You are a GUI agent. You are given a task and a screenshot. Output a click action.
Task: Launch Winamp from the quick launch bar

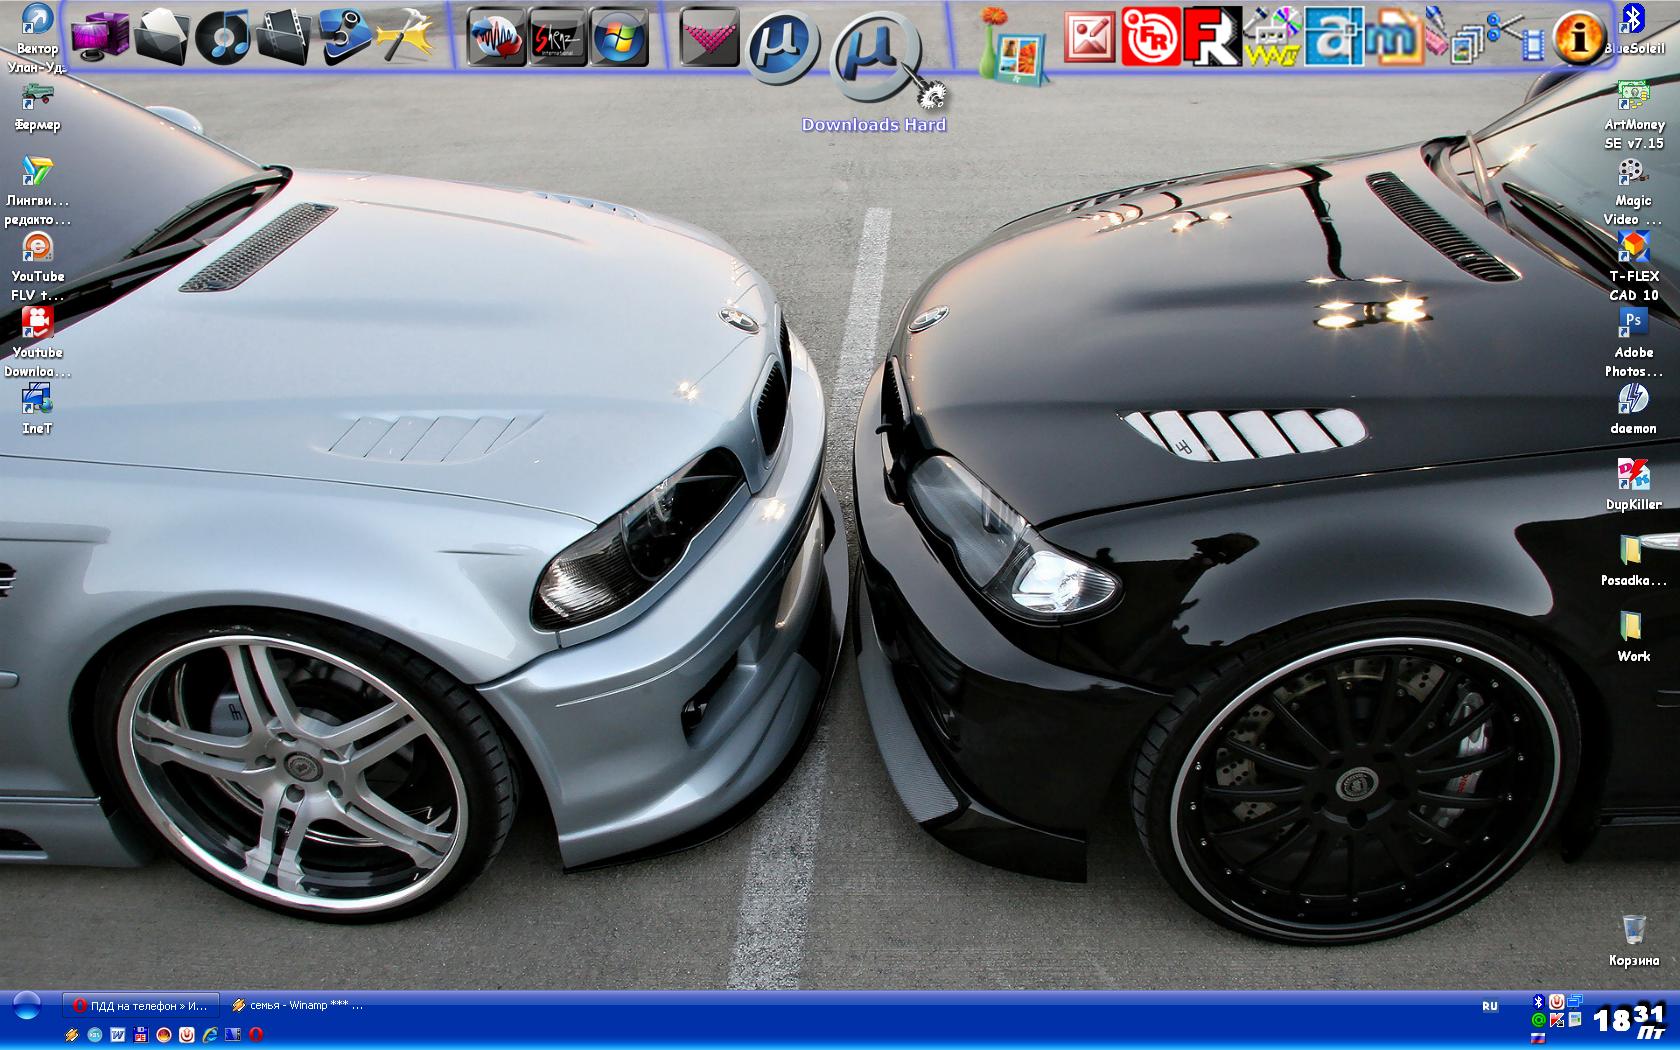click(x=71, y=1035)
